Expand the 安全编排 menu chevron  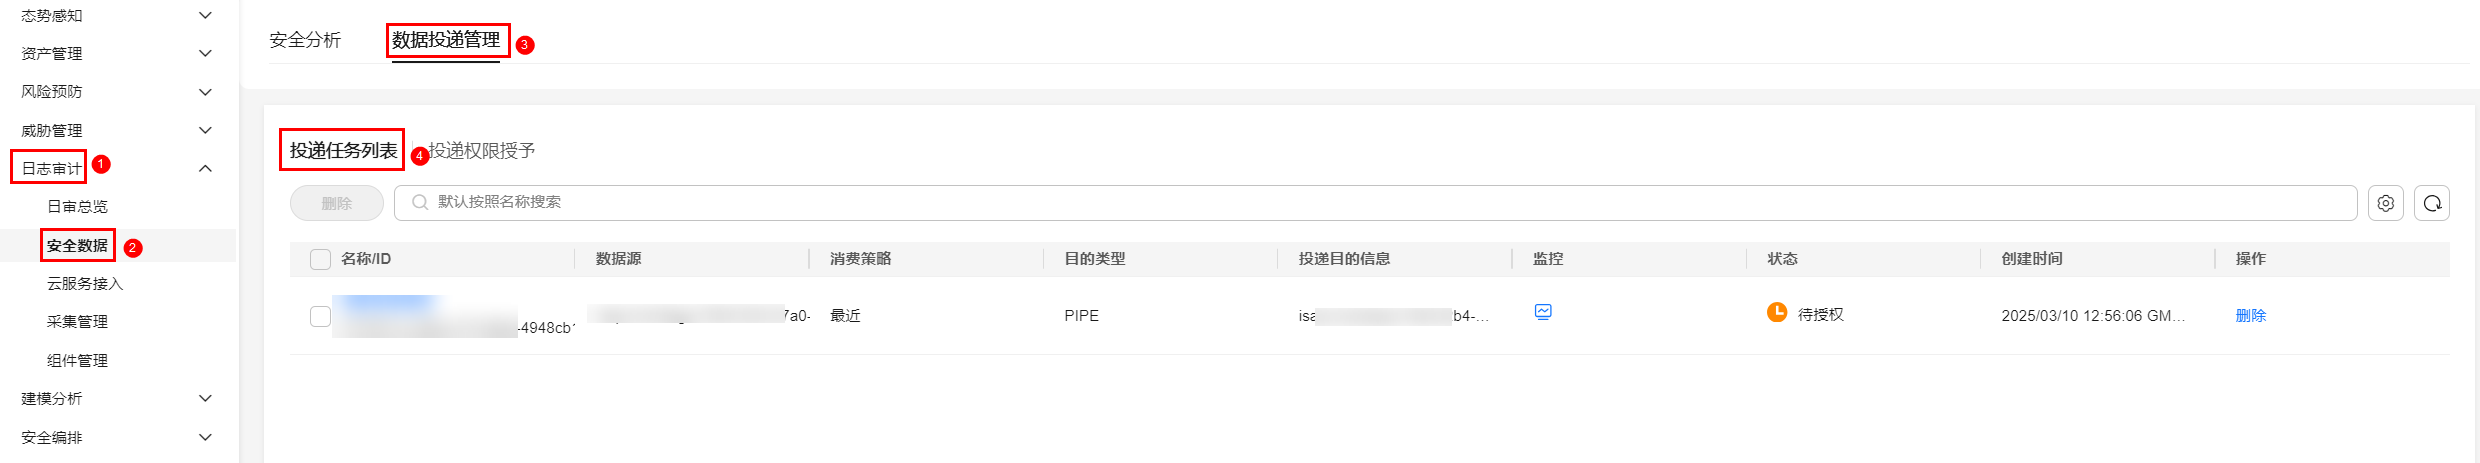point(205,437)
